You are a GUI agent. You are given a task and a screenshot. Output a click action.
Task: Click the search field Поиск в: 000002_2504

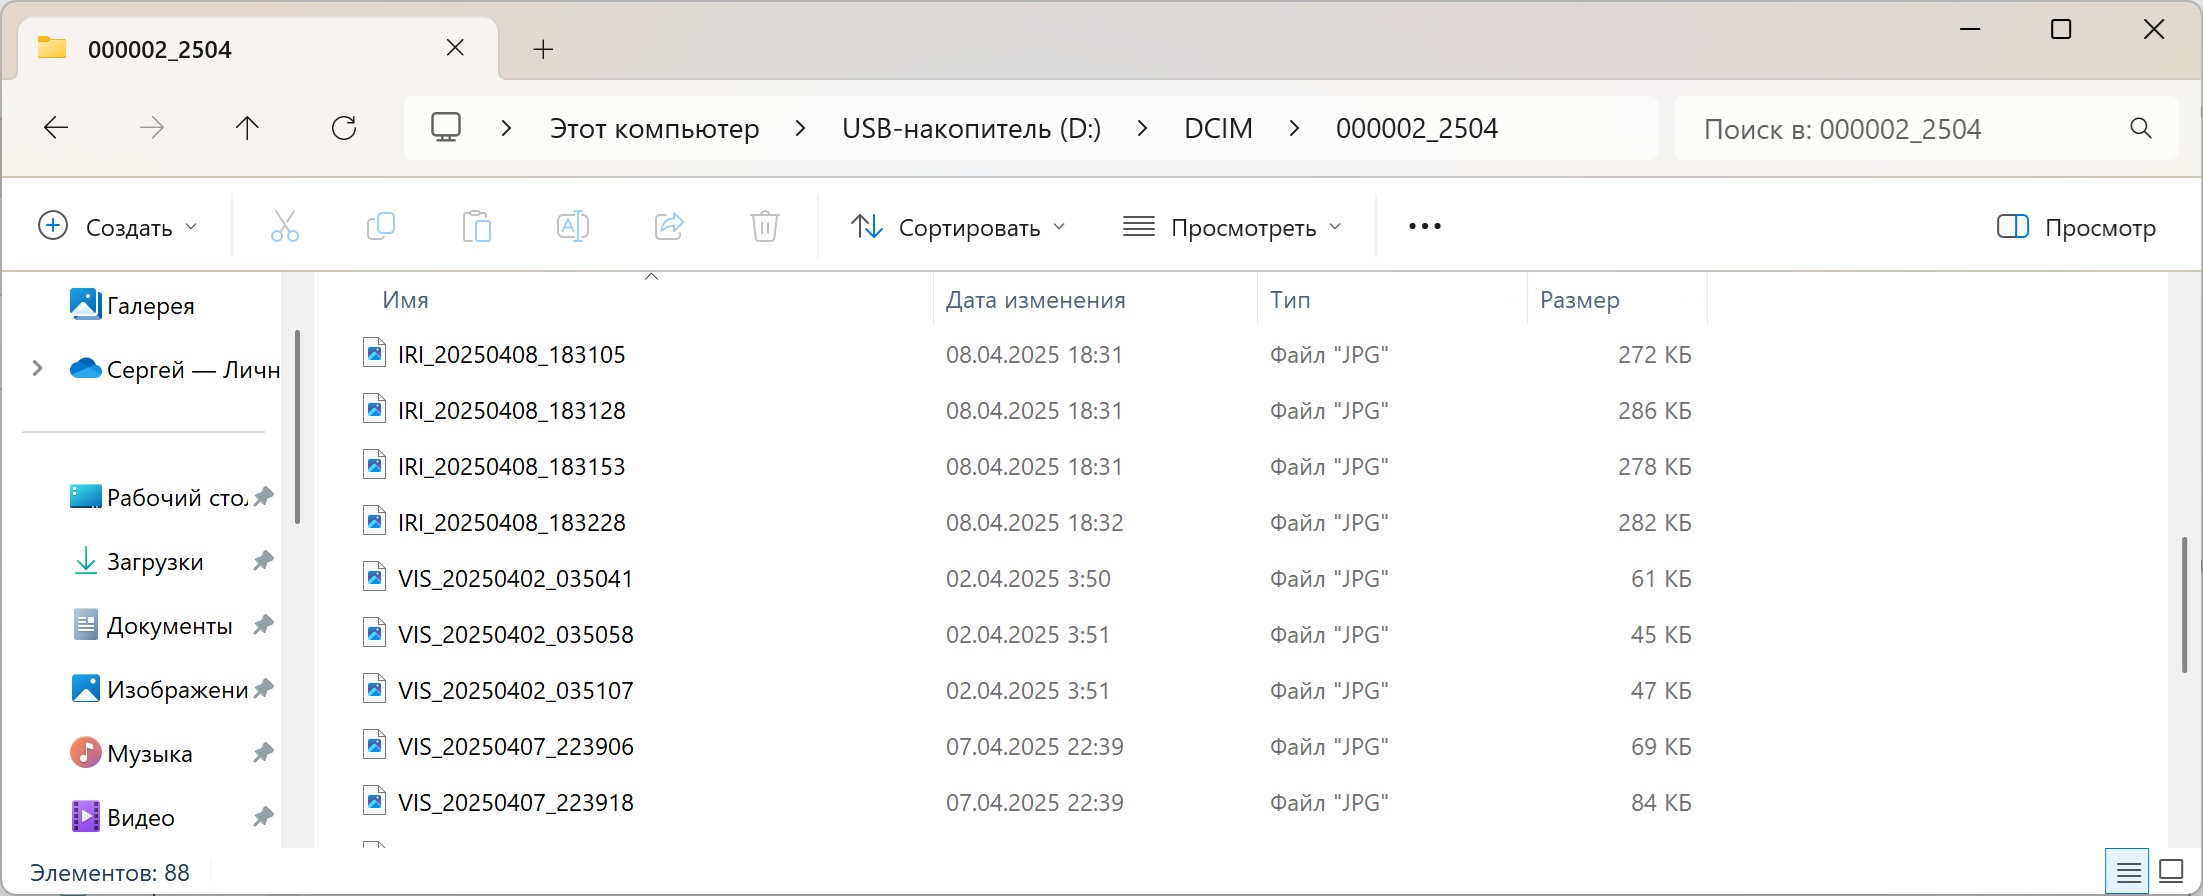tap(1900, 129)
